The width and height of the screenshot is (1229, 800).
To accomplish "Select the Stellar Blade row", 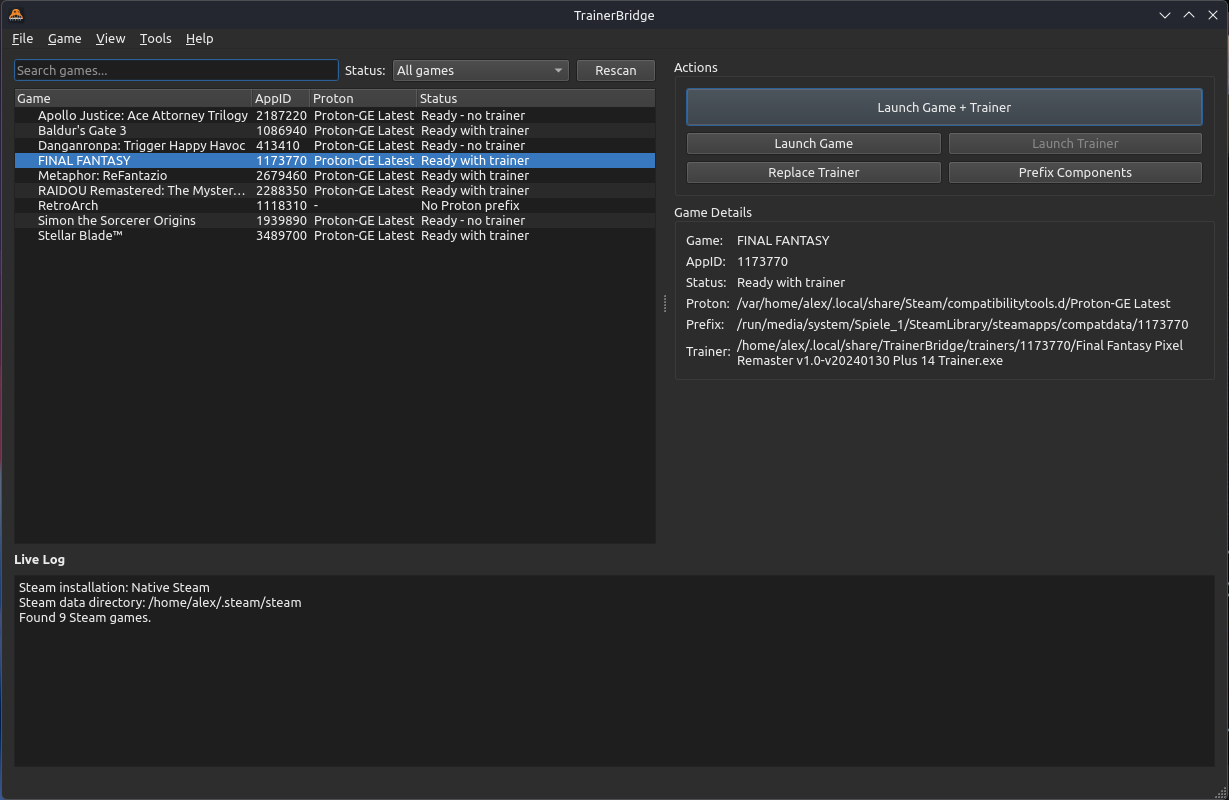I will coord(335,235).
